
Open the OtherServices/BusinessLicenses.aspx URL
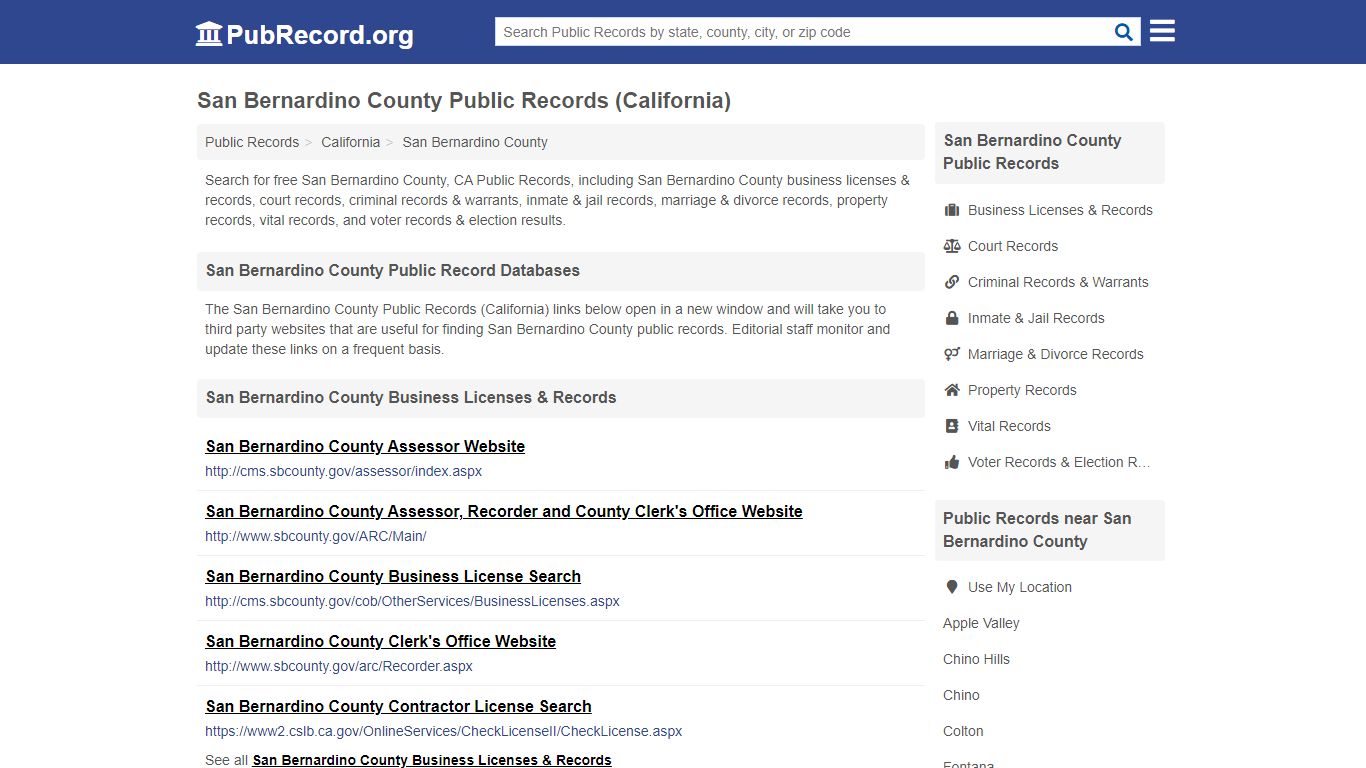(412, 601)
